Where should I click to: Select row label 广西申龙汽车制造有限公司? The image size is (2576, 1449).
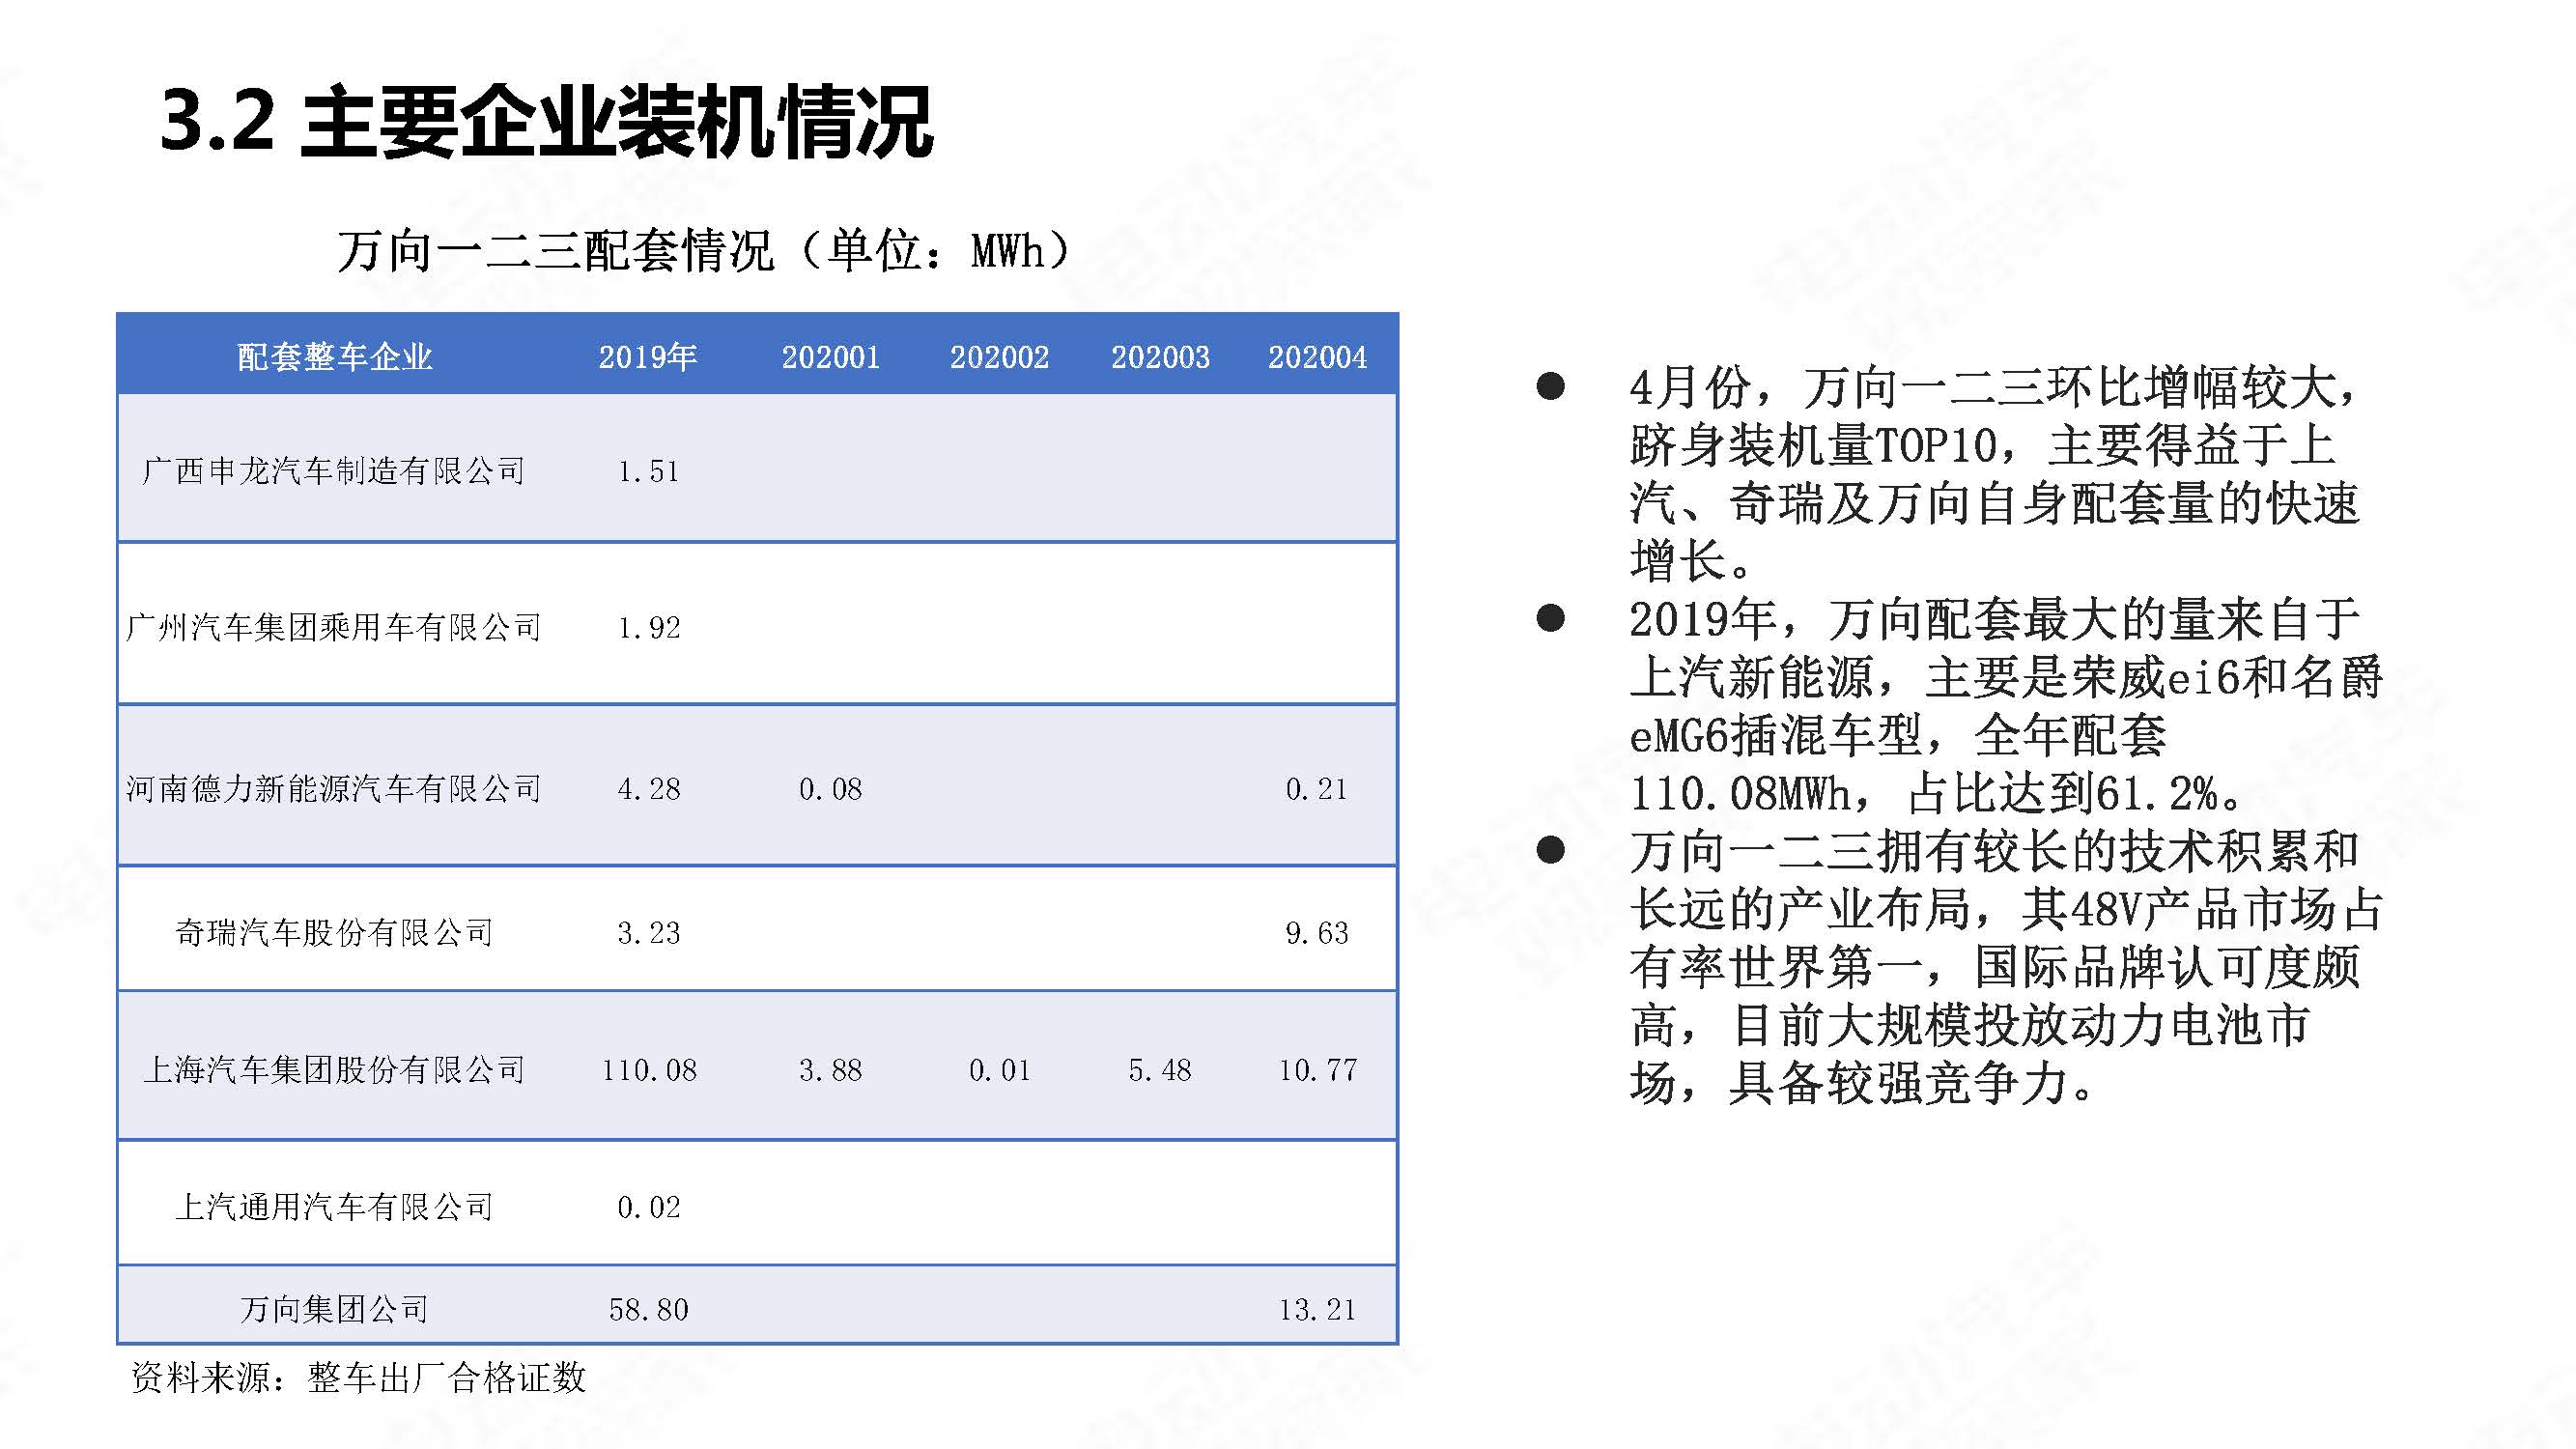[334, 470]
